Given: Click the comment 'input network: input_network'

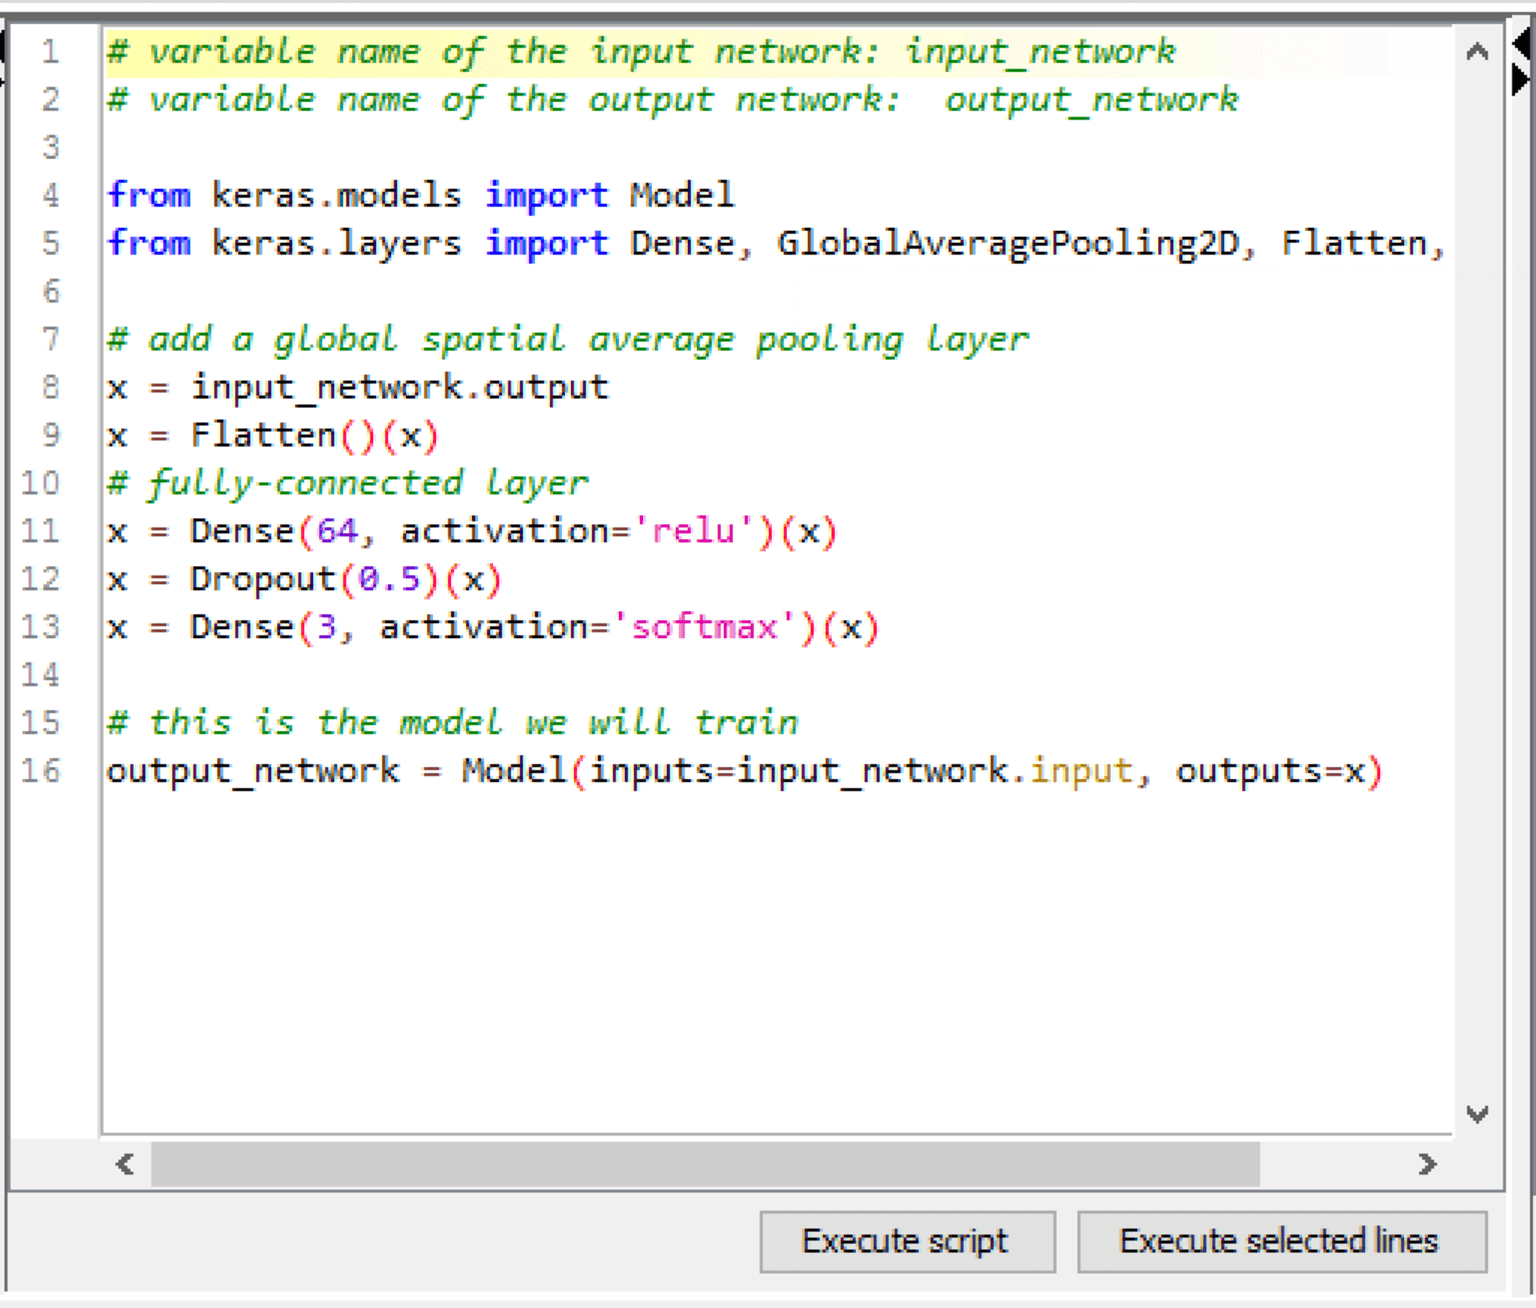Looking at the screenshot, I should click(881, 52).
